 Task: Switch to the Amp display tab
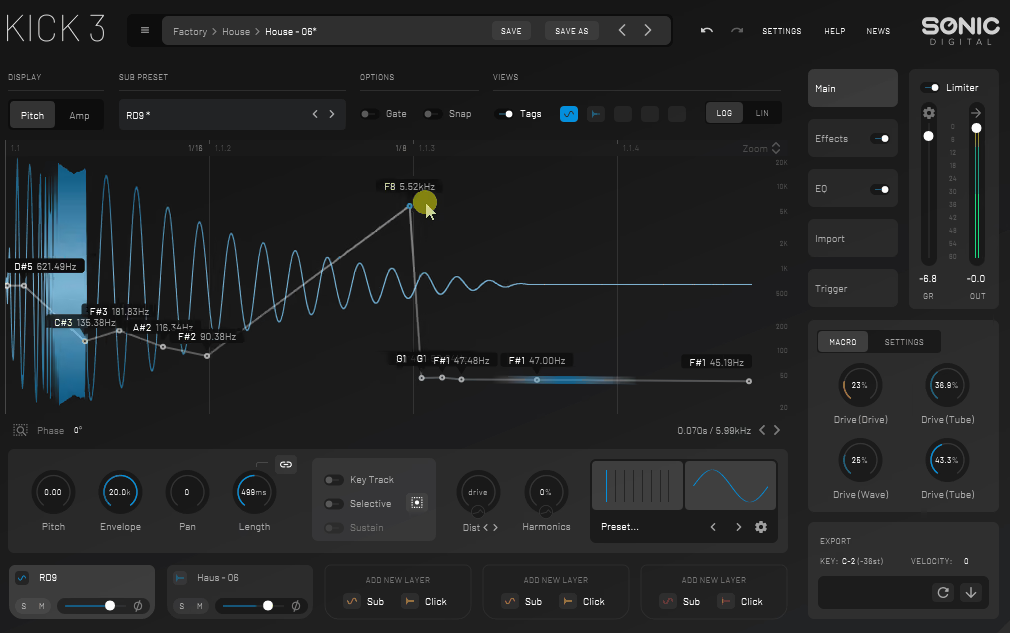click(x=79, y=115)
